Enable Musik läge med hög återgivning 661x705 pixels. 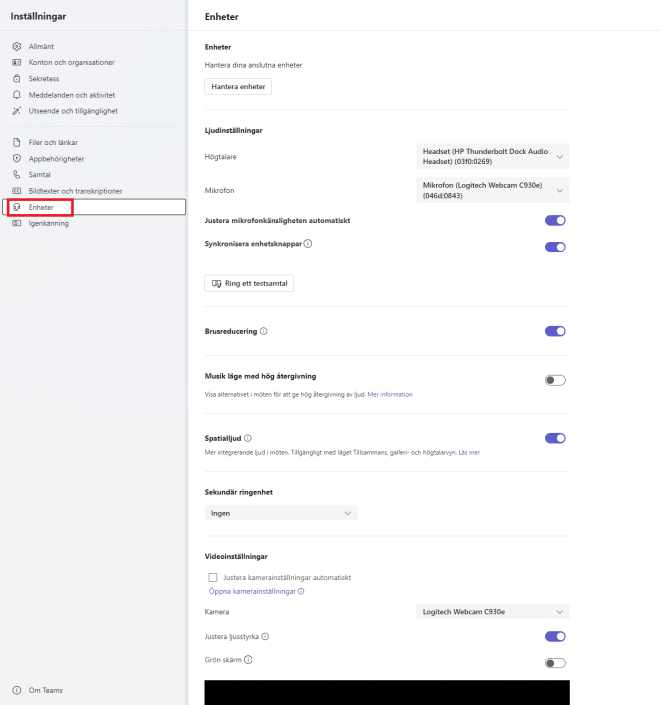pyautogui.click(x=555, y=380)
